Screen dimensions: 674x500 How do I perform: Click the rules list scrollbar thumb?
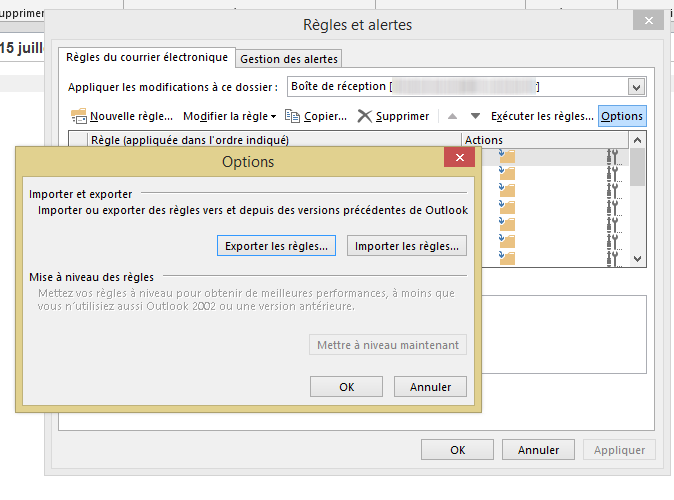[x=638, y=169]
